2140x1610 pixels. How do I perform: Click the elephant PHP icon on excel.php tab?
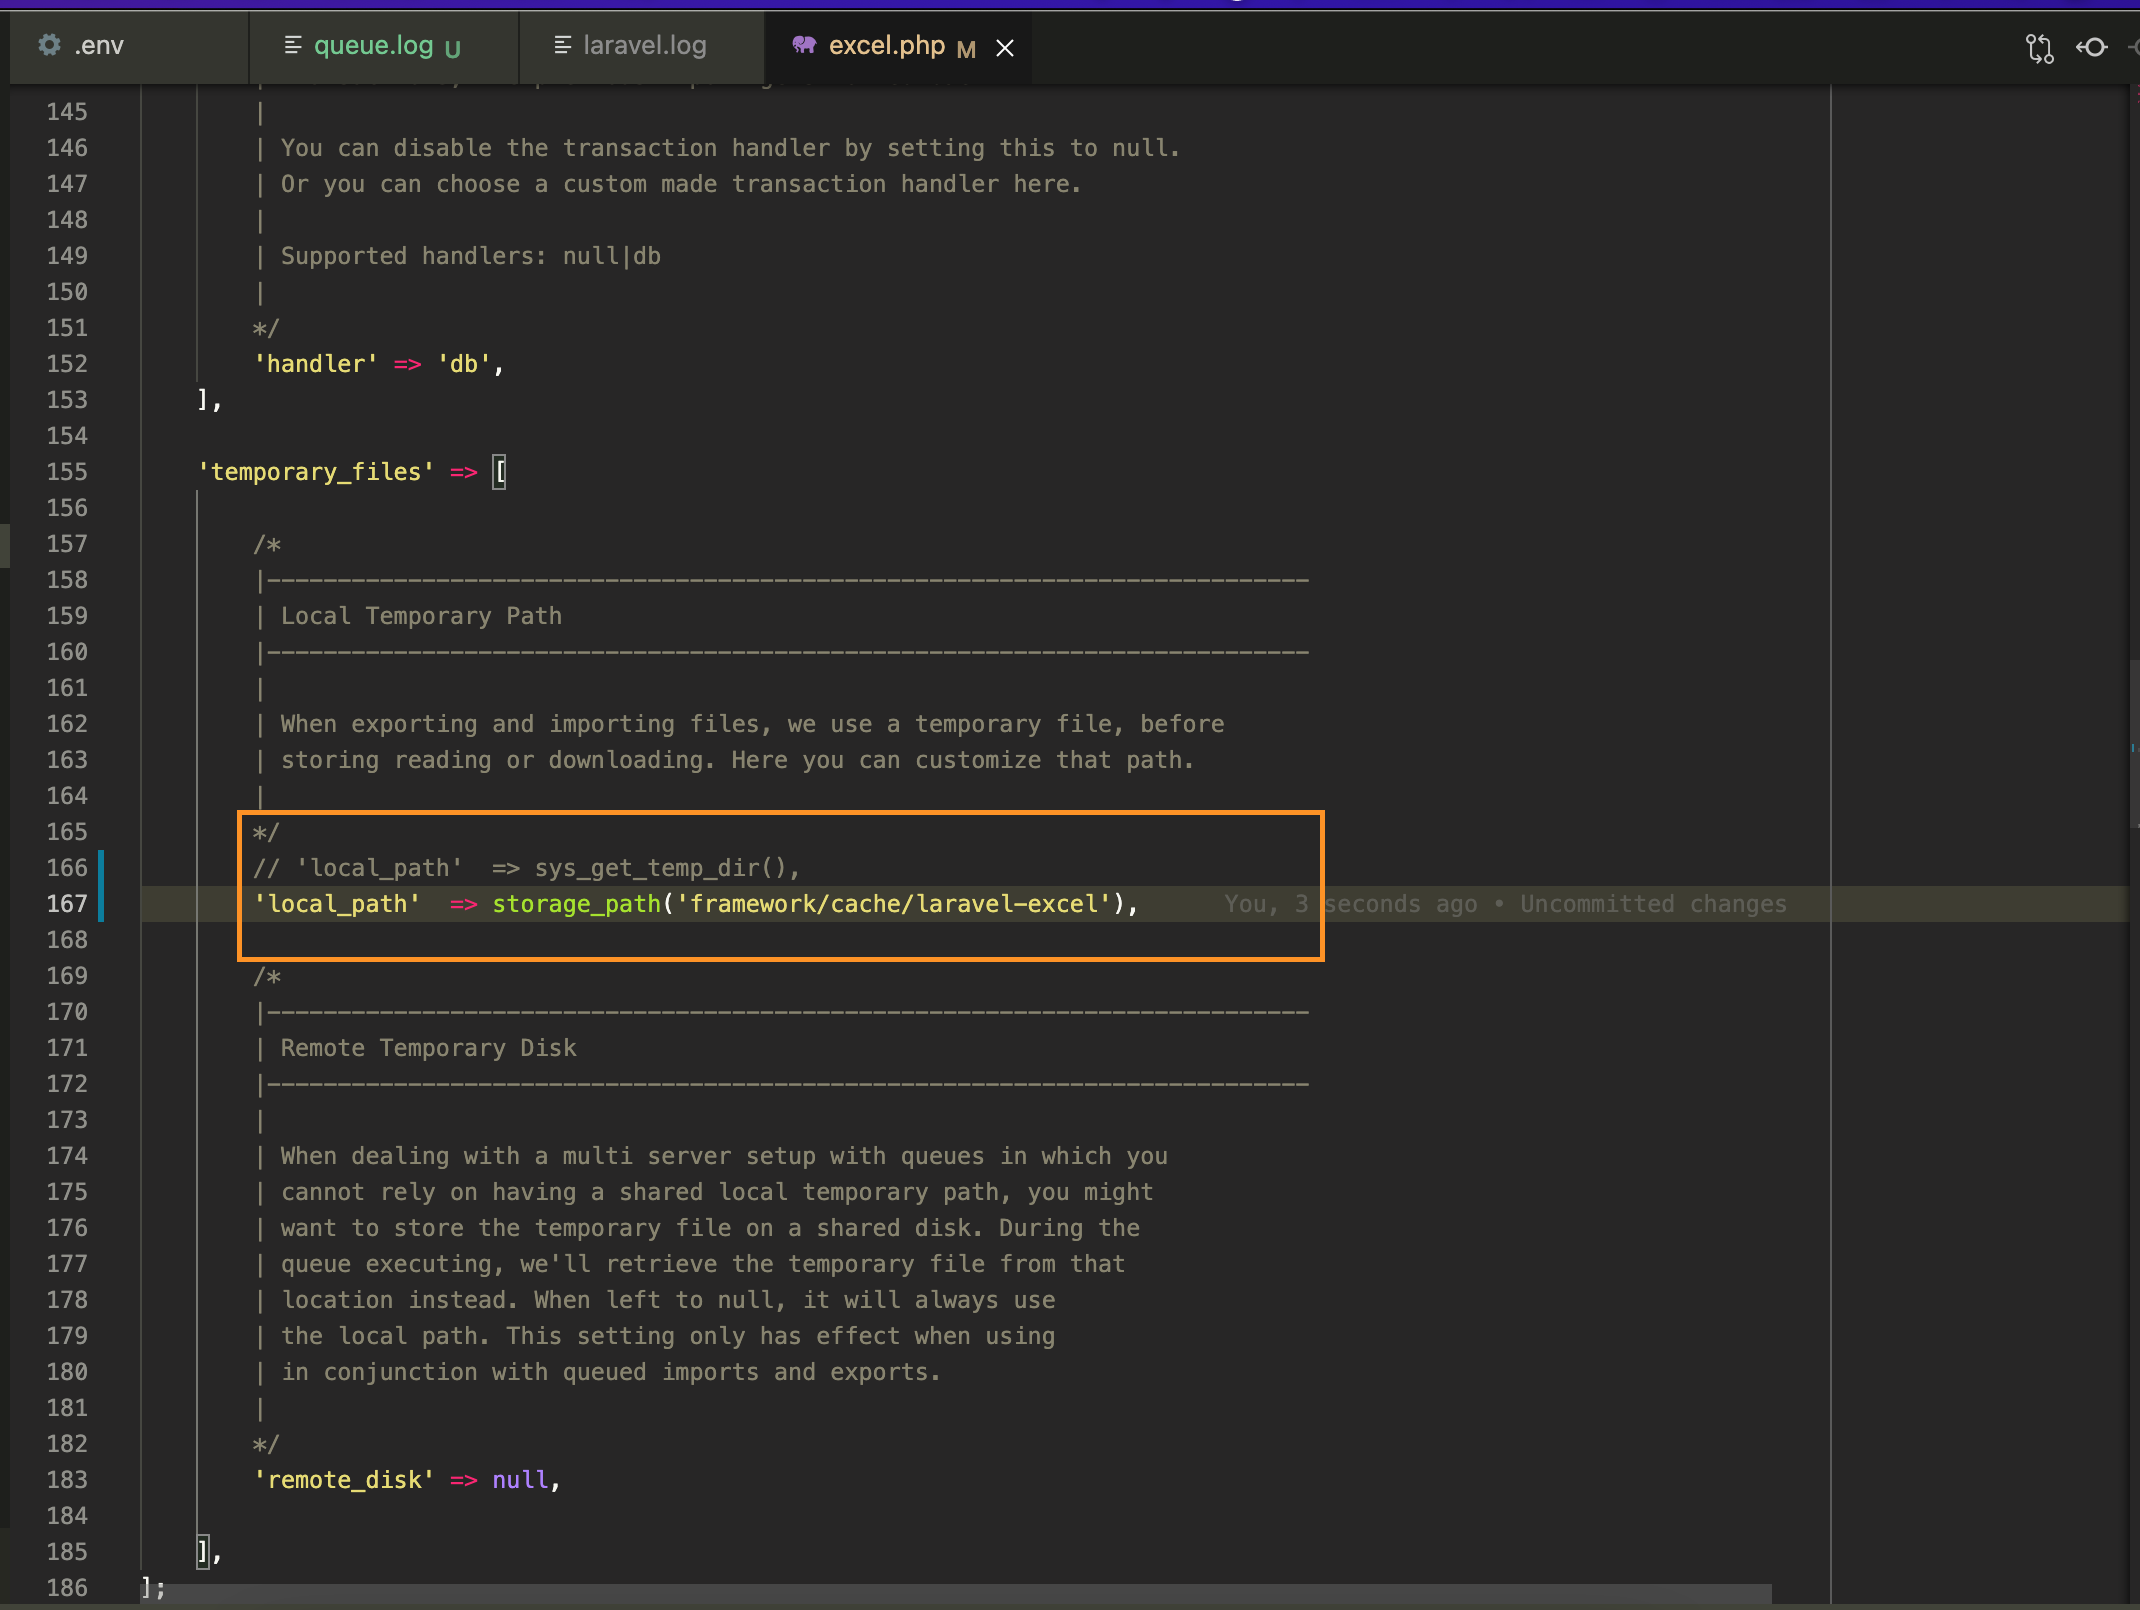tap(803, 45)
